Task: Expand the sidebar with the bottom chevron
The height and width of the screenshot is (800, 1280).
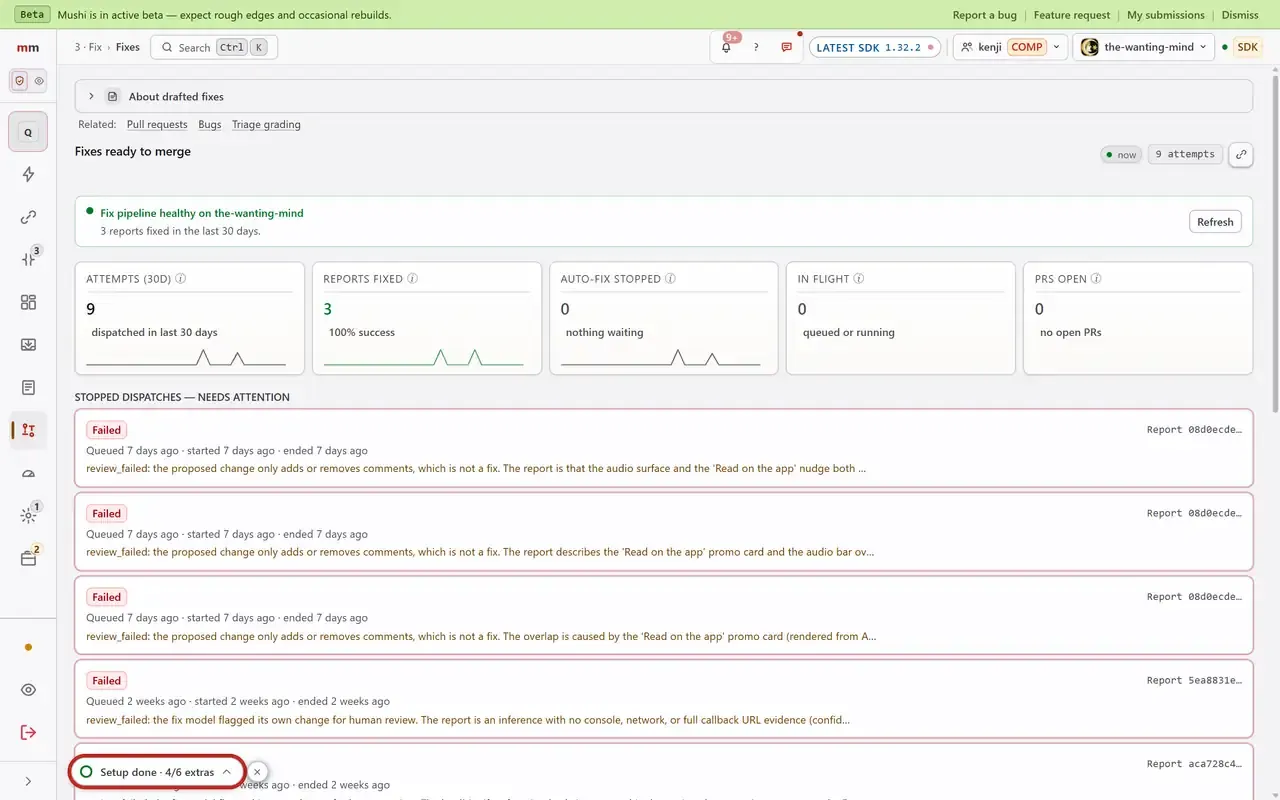Action: tap(28, 781)
